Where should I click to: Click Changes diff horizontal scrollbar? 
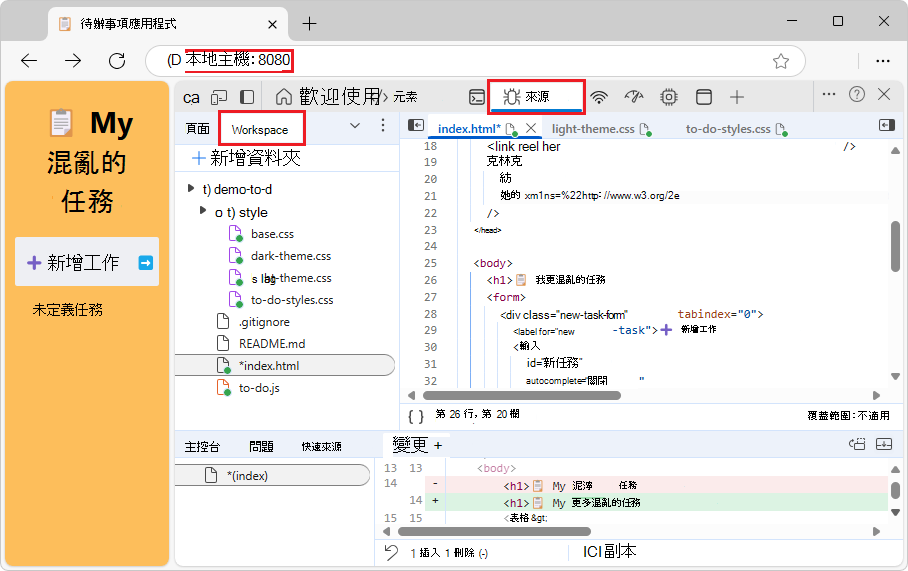click(x=494, y=532)
